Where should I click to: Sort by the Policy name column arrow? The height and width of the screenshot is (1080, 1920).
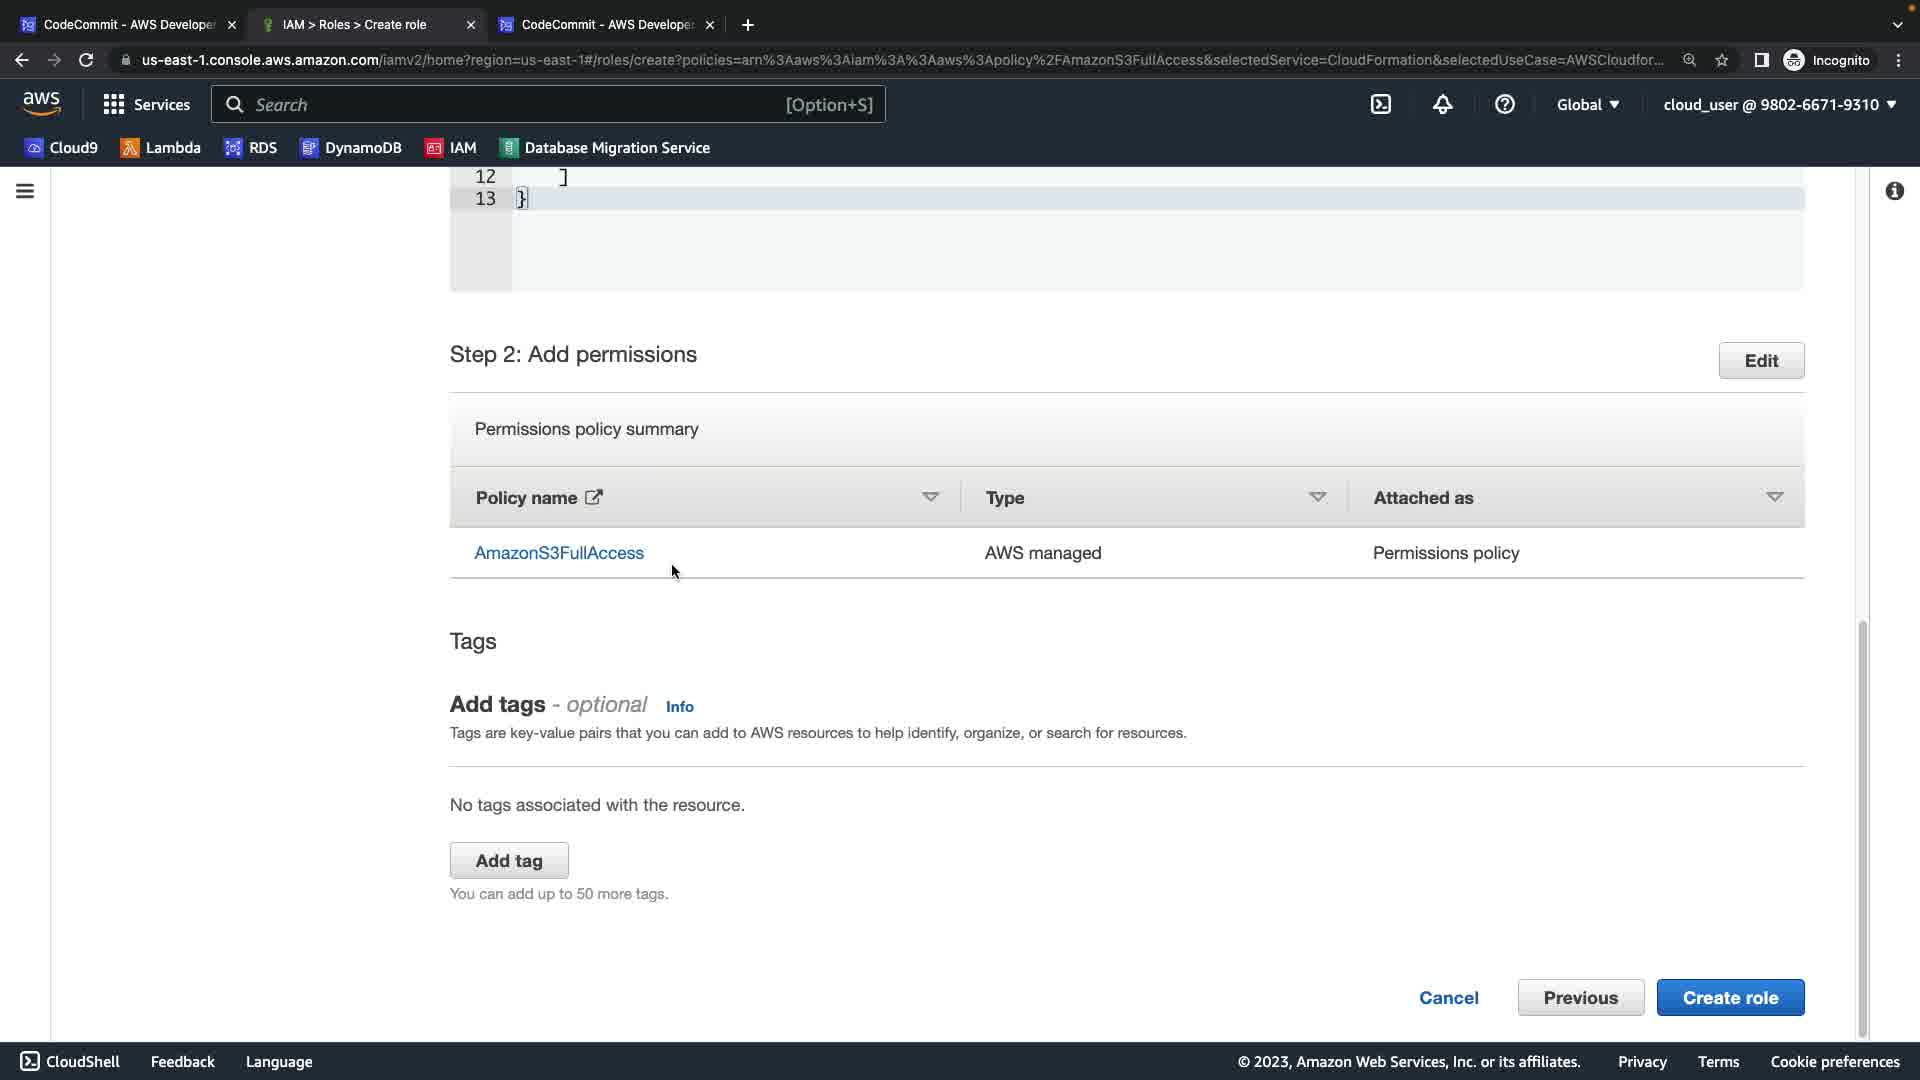coord(930,497)
